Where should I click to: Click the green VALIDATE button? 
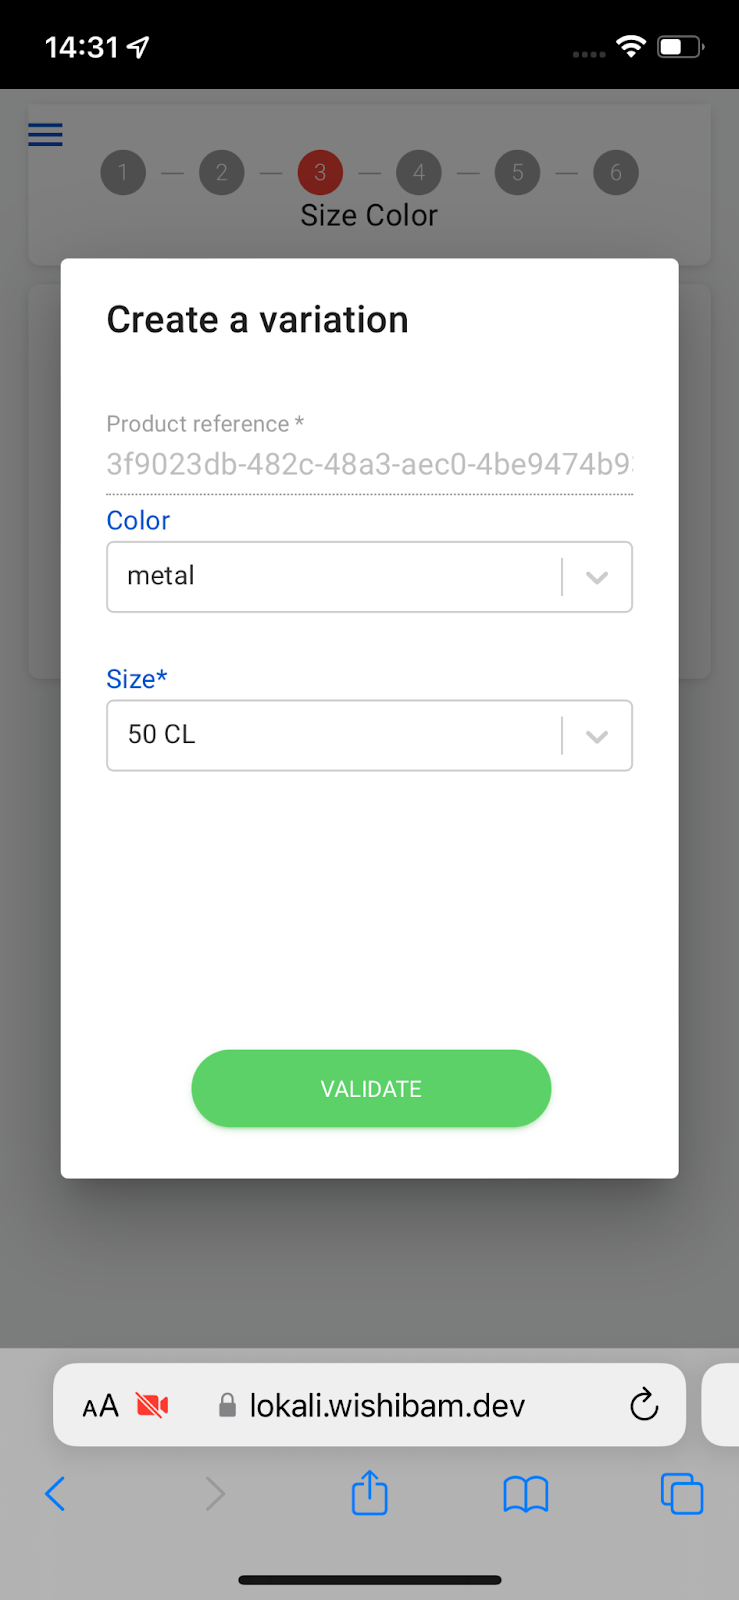pyautogui.click(x=371, y=1088)
